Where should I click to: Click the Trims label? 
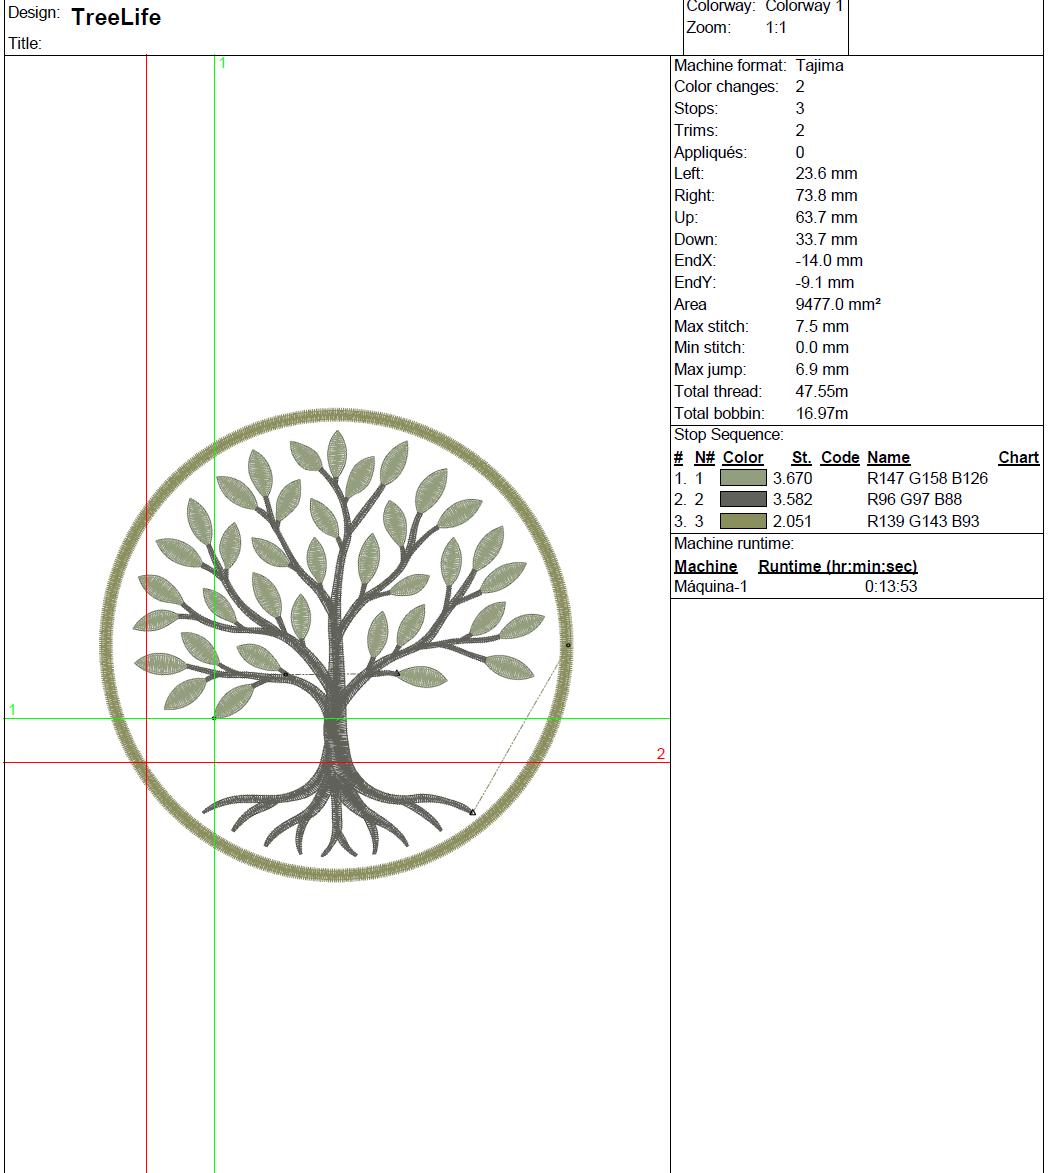click(695, 130)
